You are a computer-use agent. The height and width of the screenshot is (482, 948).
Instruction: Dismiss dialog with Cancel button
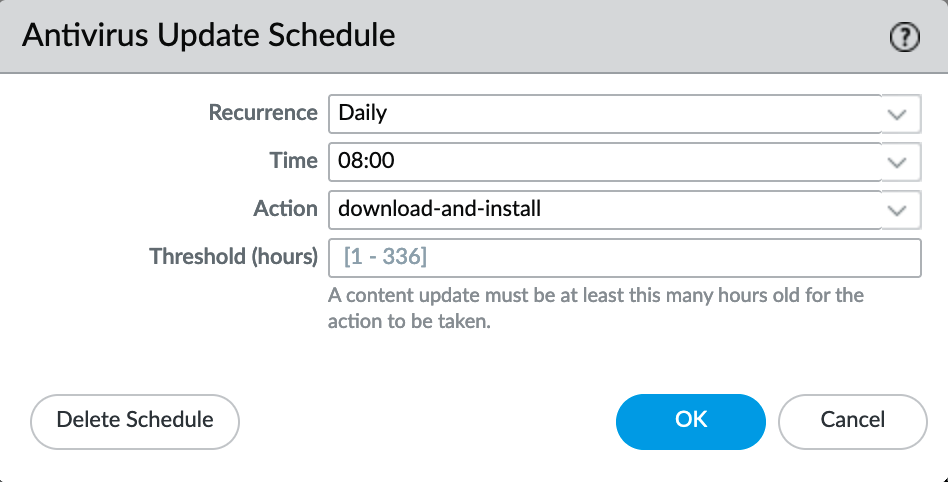pos(852,420)
